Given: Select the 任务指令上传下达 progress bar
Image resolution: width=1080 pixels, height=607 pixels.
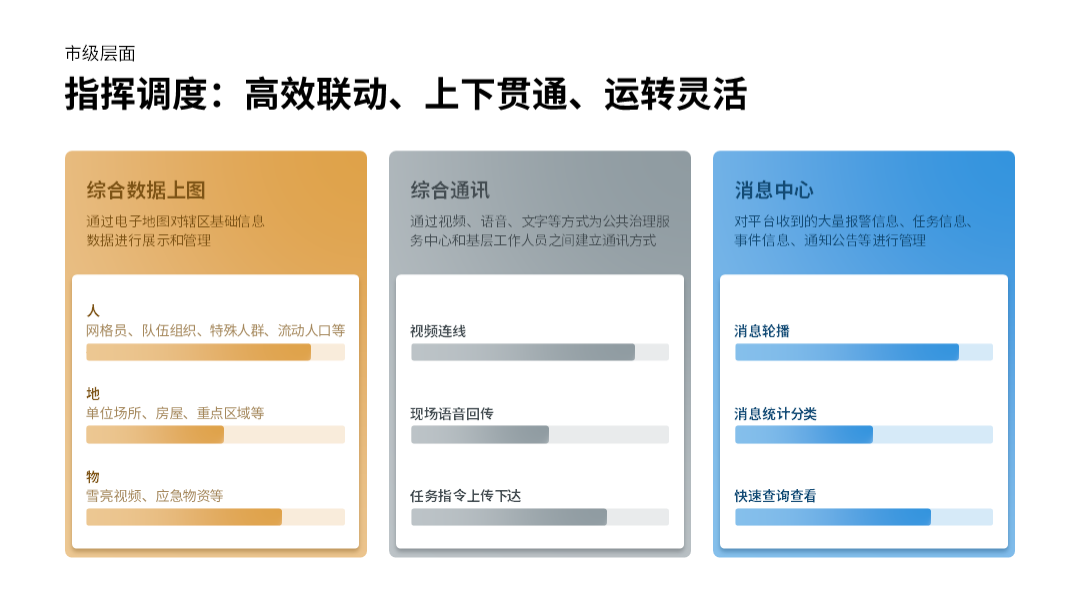Looking at the screenshot, I should tap(539, 517).
